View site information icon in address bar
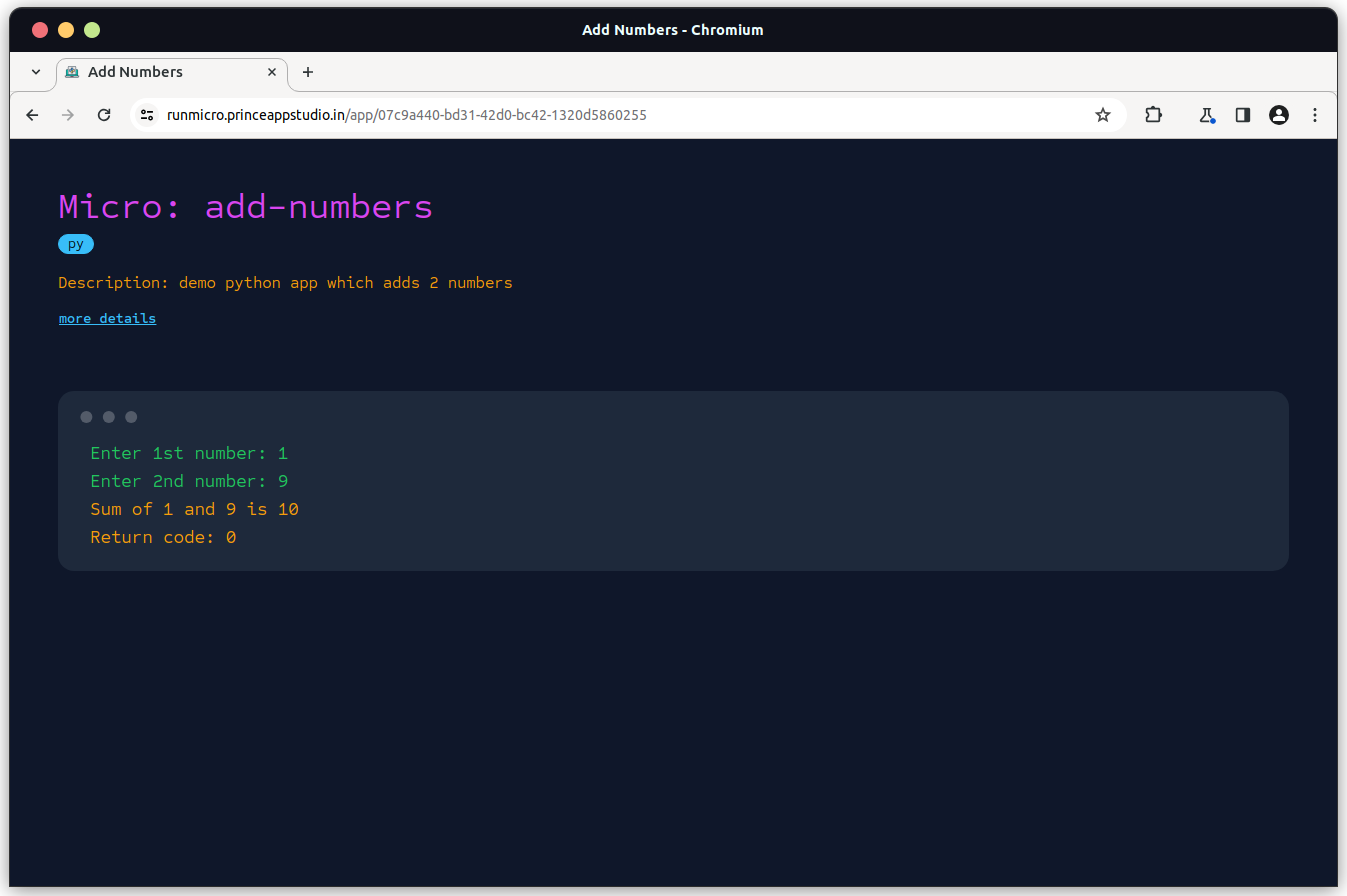The height and width of the screenshot is (896, 1347). point(147,115)
